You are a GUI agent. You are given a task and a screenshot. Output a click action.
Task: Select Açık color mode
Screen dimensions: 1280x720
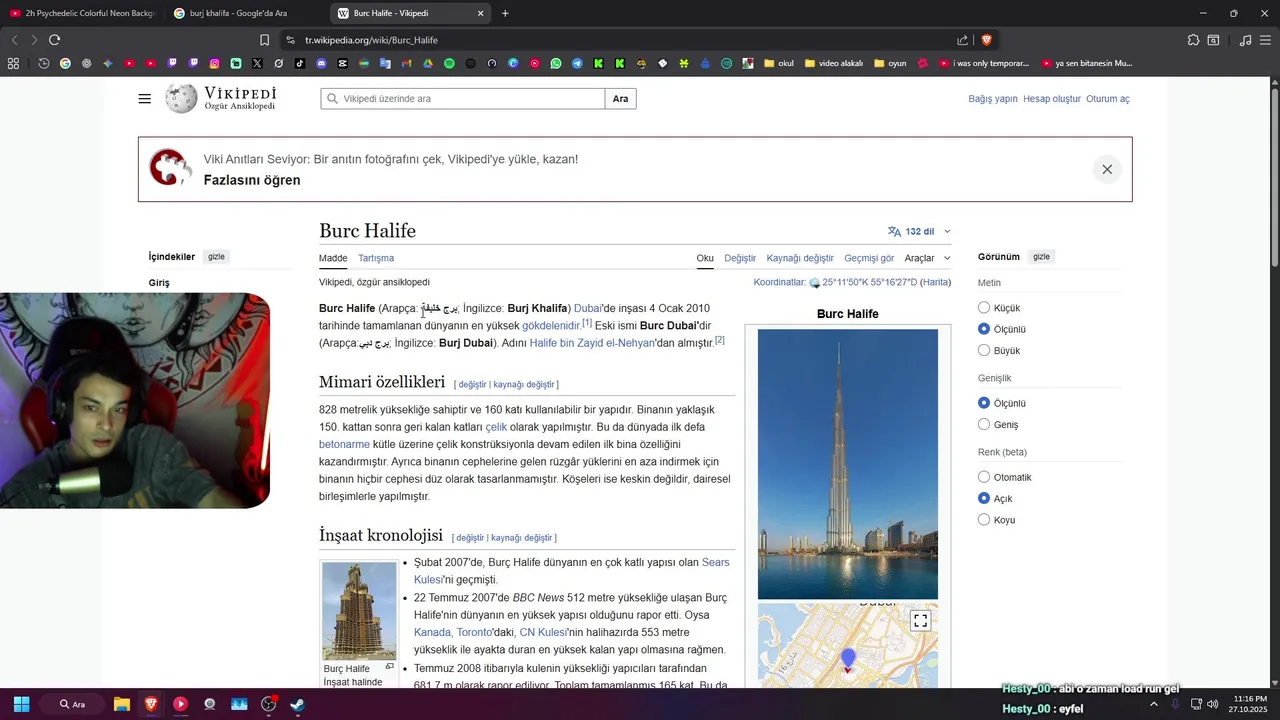click(984, 498)
